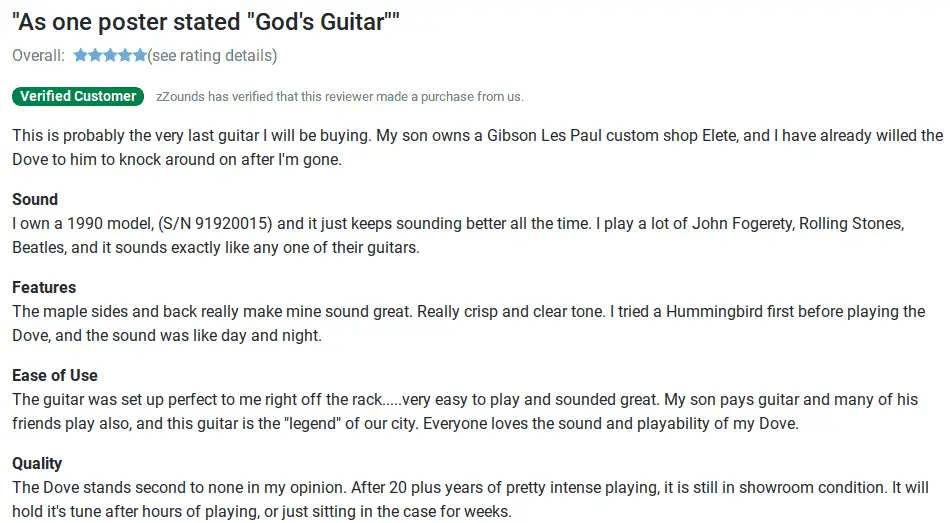The width and height of the screenshot is (950, 523).
Task: Click 'Gibson Les Paul' in intro paragraph
Action: (545, 135)
